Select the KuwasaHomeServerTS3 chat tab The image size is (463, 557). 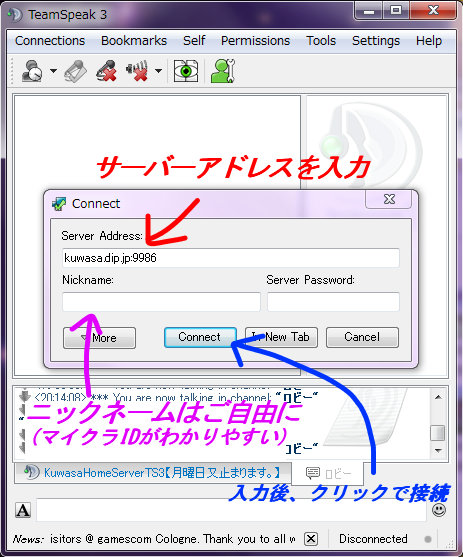coord(153,473)
